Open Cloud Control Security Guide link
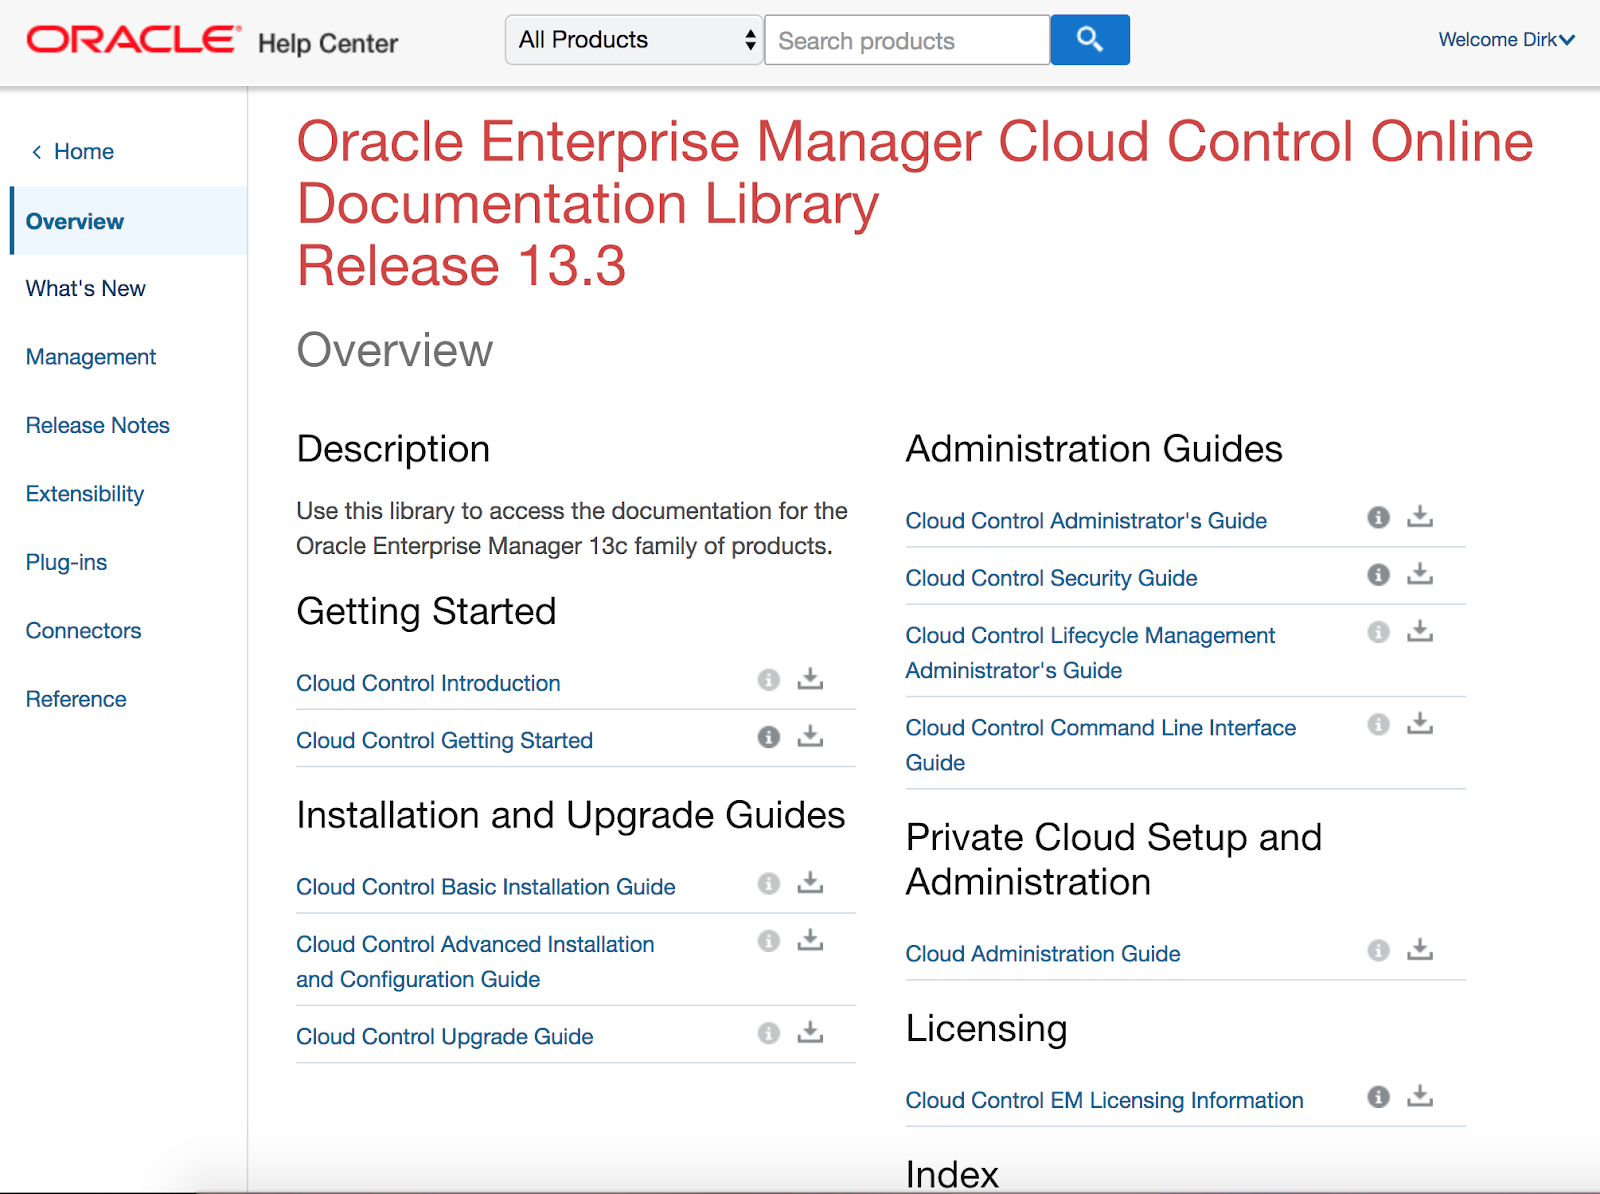 tap(1051, 579)
